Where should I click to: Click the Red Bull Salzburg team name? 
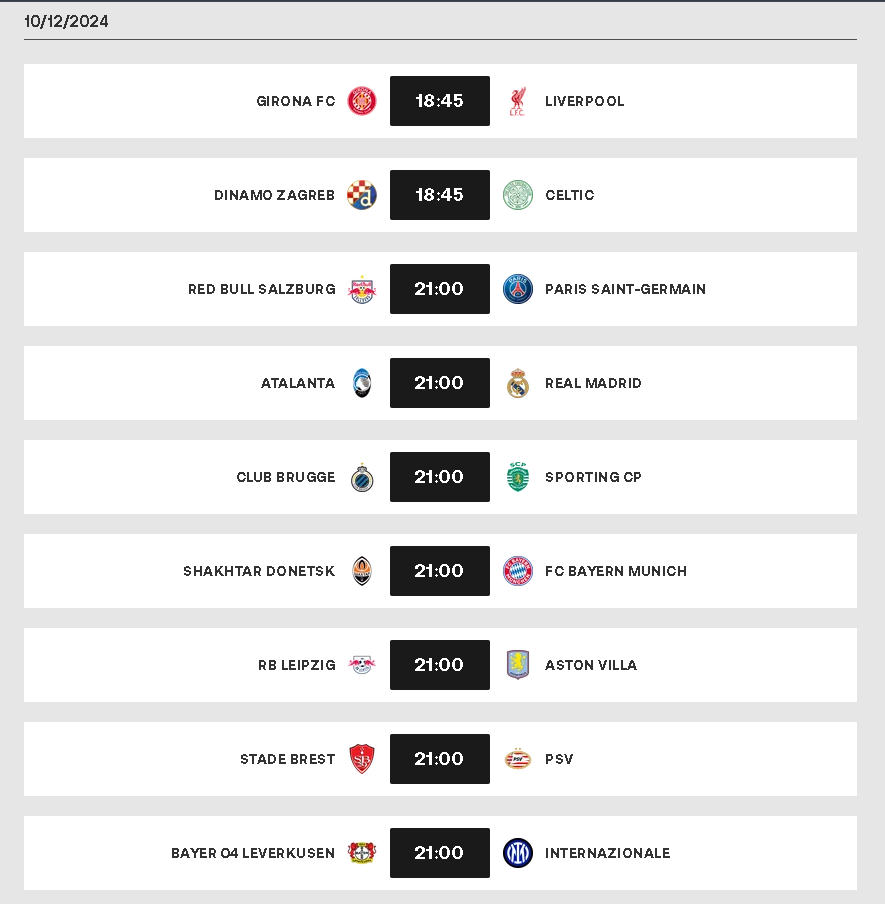262,289
